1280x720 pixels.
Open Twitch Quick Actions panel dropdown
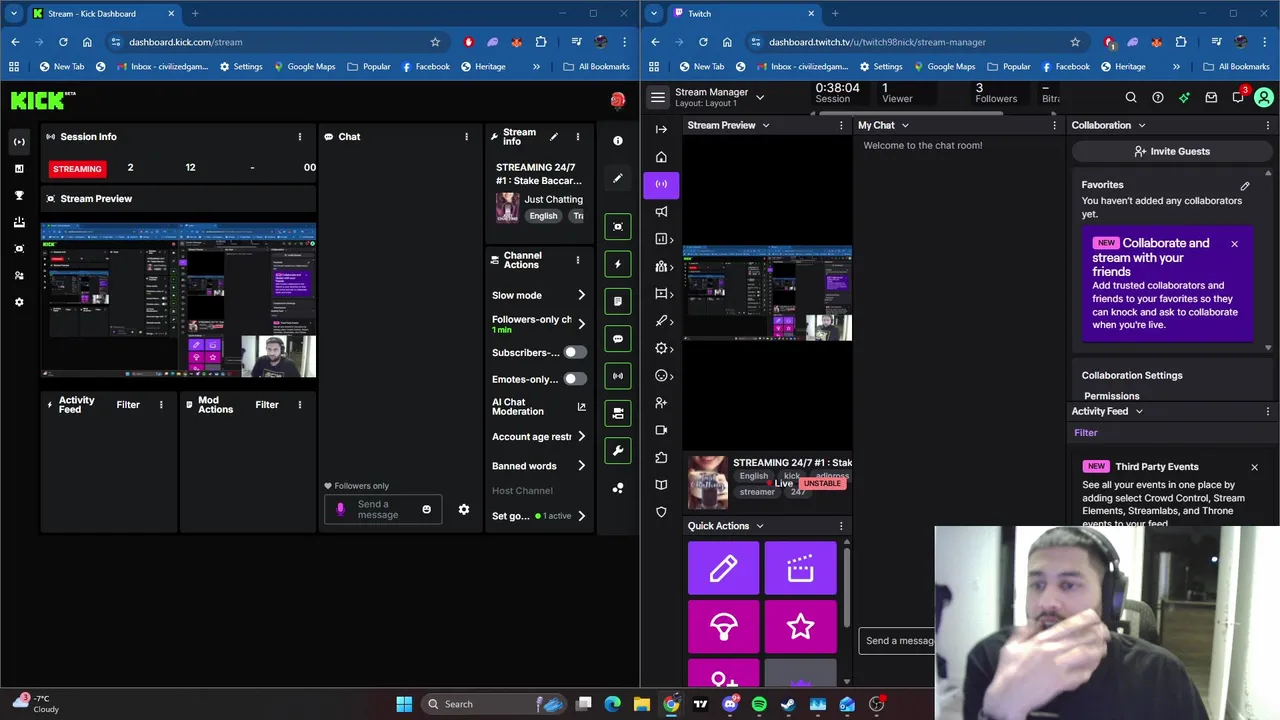[759, 526]
